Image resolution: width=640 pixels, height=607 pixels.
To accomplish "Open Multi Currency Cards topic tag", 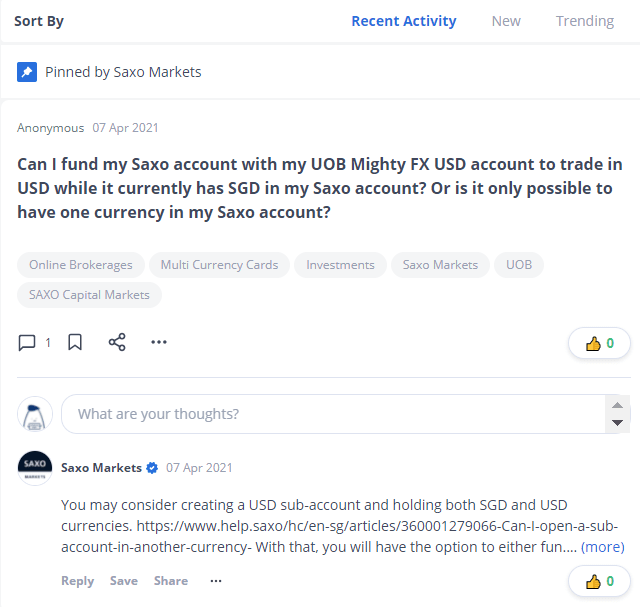I will pos(220,265).
